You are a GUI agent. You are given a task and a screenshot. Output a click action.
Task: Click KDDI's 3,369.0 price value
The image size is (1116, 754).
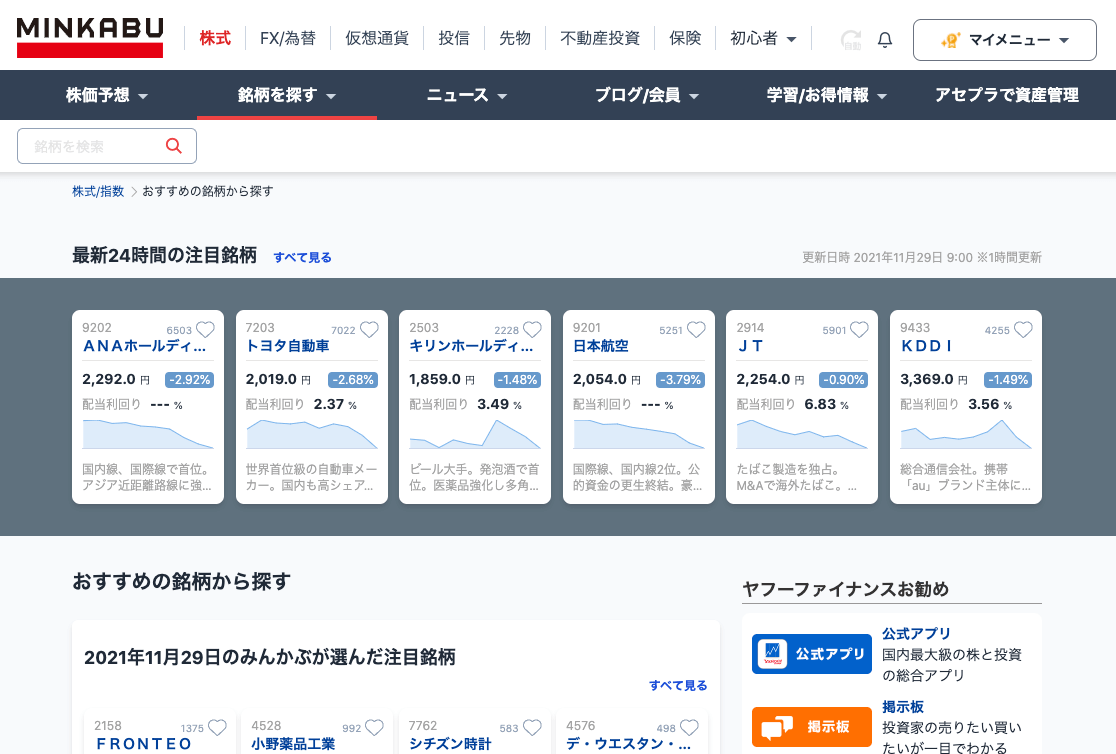tap(927, 379)
